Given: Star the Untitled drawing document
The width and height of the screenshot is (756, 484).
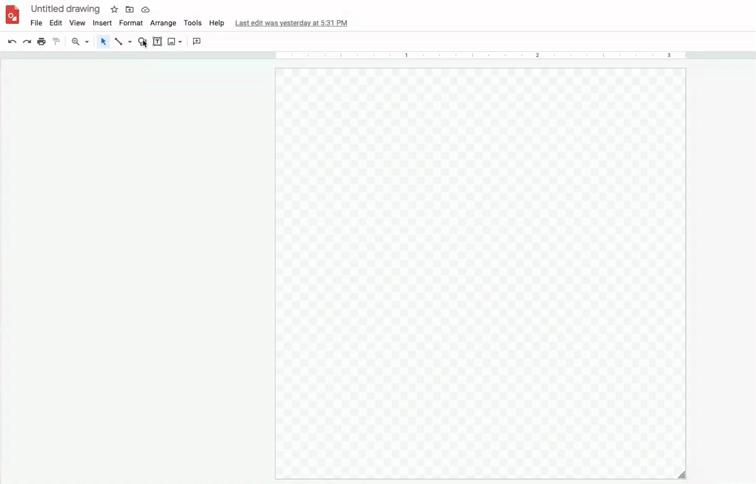Looking at the screenshot, I should pos(114,9).
